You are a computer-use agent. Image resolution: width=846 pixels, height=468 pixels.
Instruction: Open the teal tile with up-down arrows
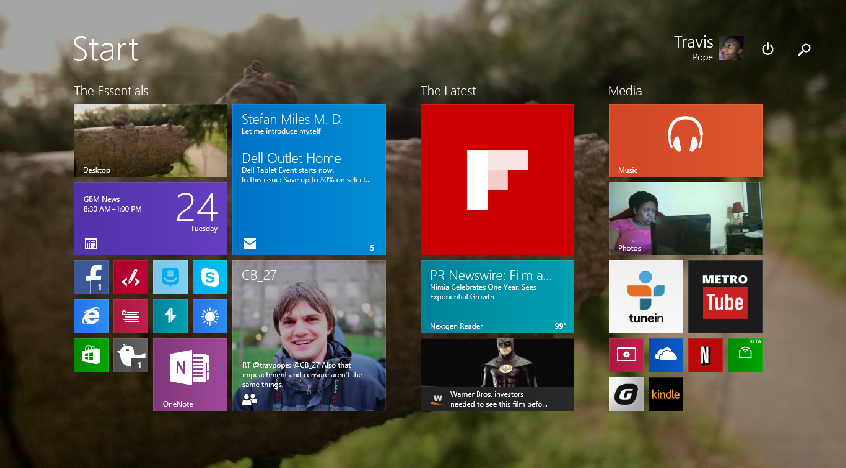(x=170, y=316)
